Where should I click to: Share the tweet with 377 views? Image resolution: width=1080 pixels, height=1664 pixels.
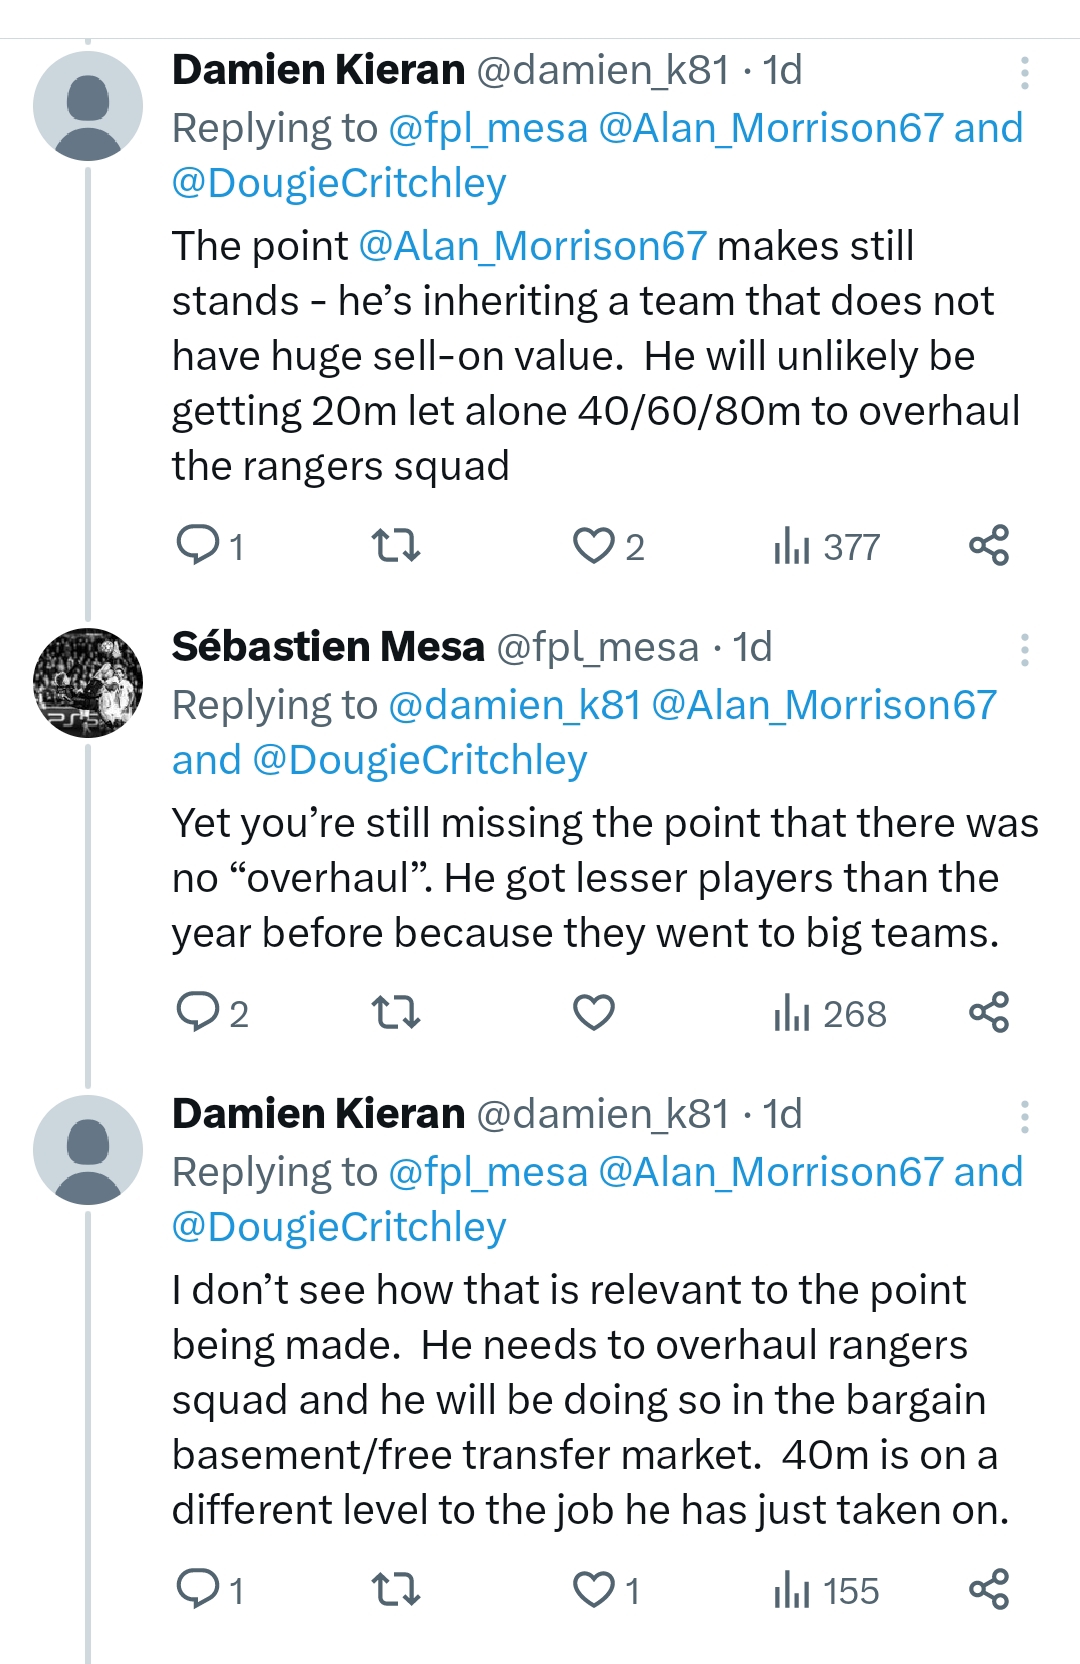pyautogui.click(x=989, y=546)
